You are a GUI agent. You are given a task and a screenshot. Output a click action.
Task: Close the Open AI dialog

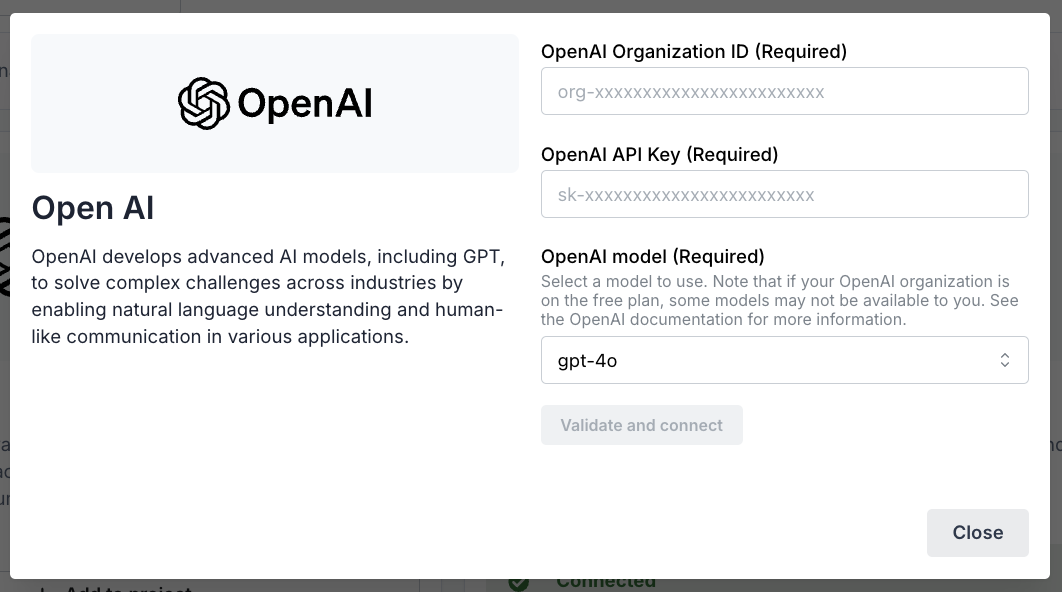[x=977, y=533]
